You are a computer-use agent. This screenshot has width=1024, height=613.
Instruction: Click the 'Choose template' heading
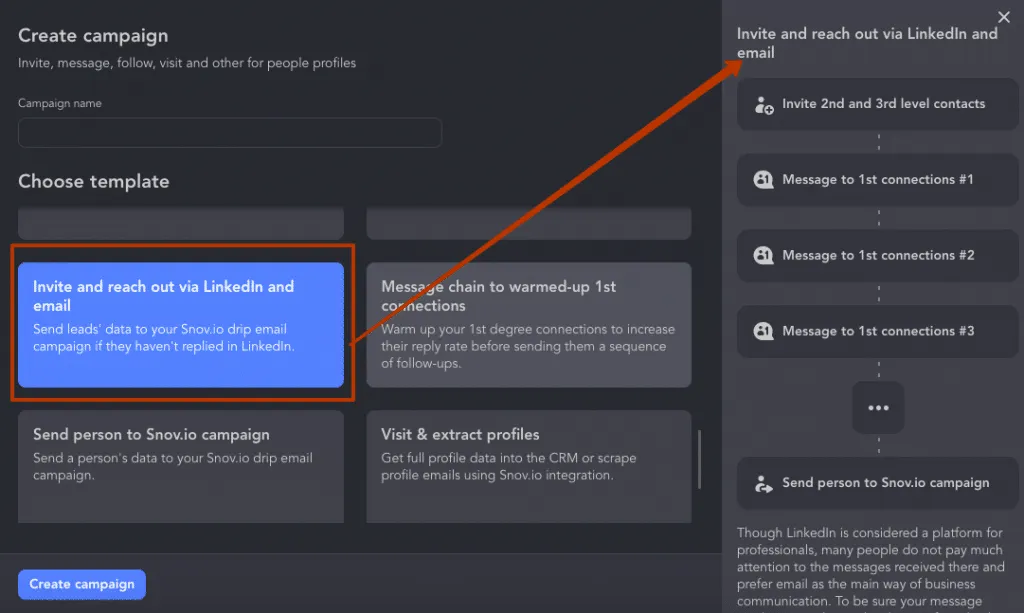click(93, 181)
